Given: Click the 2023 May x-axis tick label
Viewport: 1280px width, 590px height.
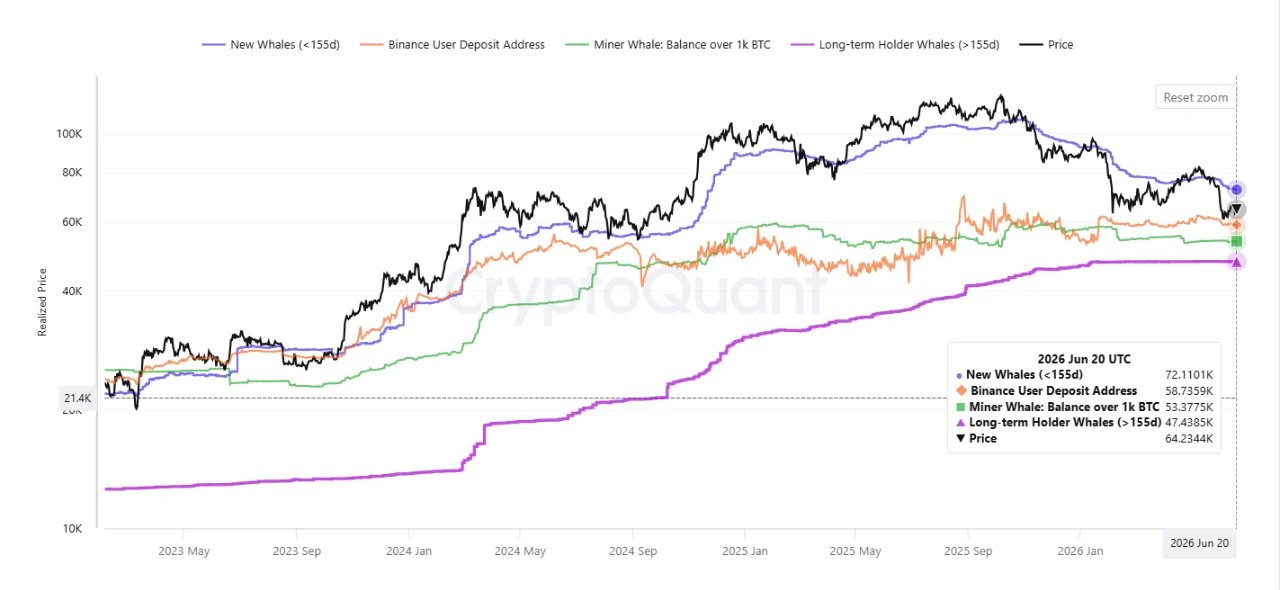Looking at the screenshot, I should [184, 550].
